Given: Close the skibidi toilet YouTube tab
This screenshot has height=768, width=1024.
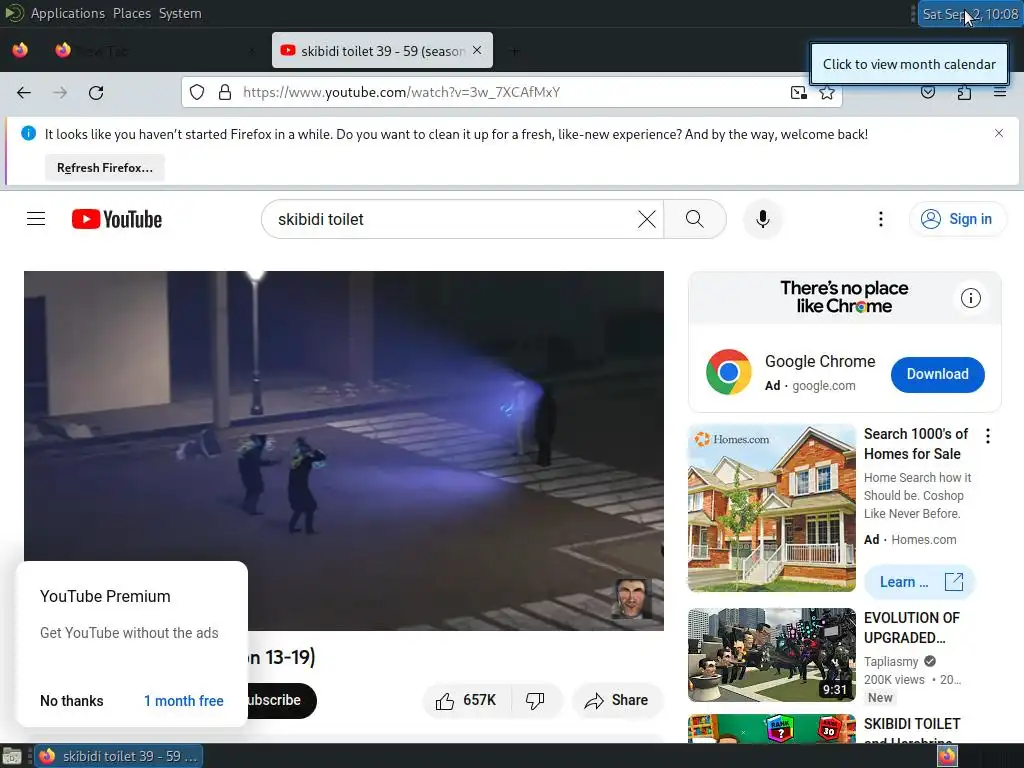Looking at the screenshot, I should [x=477, y=50].
